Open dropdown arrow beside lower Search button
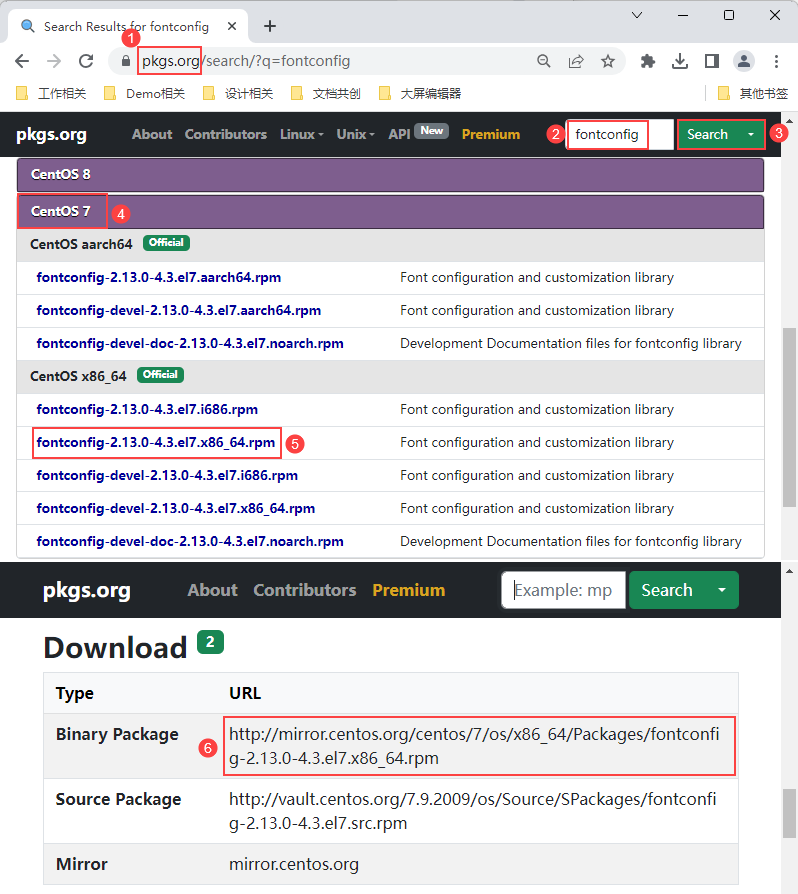The width and height of the screenshot is (798, 894). pyautogui.click(x=722, y=591)
